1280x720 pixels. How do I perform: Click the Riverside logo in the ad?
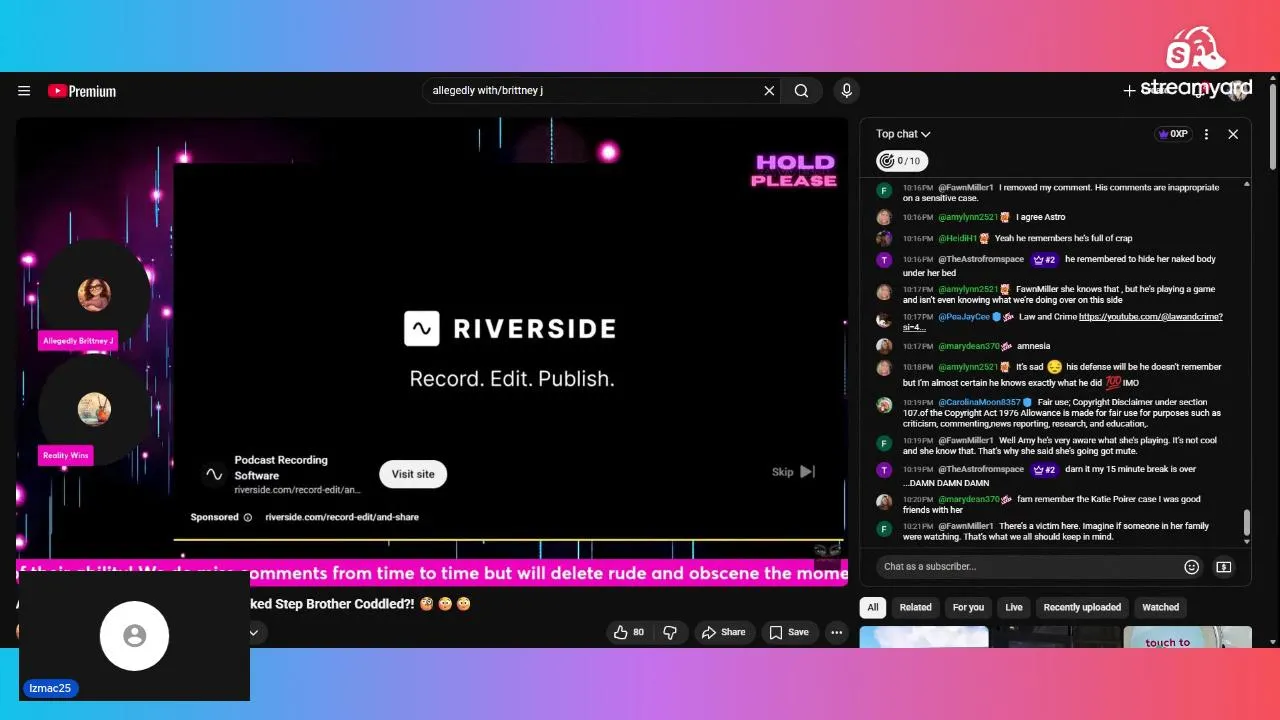(x=509, y=328)
